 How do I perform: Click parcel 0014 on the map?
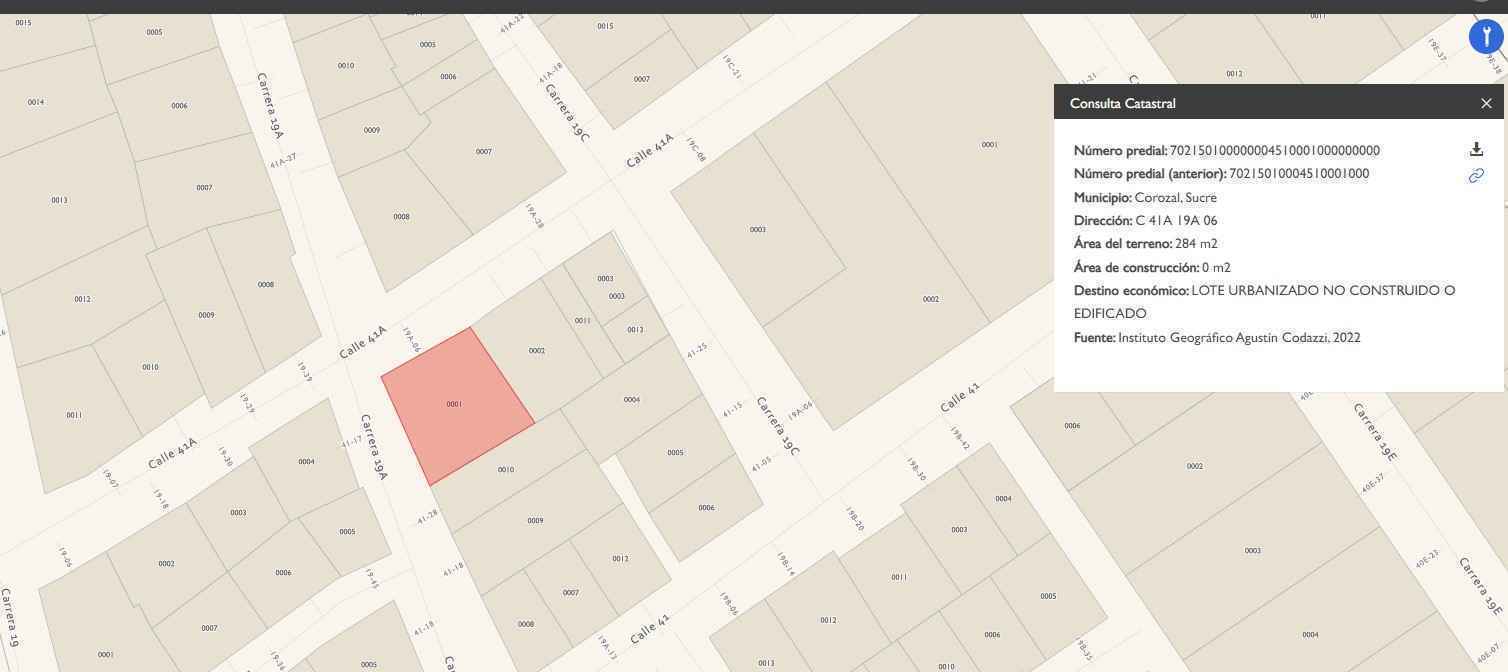click(36, 102)
